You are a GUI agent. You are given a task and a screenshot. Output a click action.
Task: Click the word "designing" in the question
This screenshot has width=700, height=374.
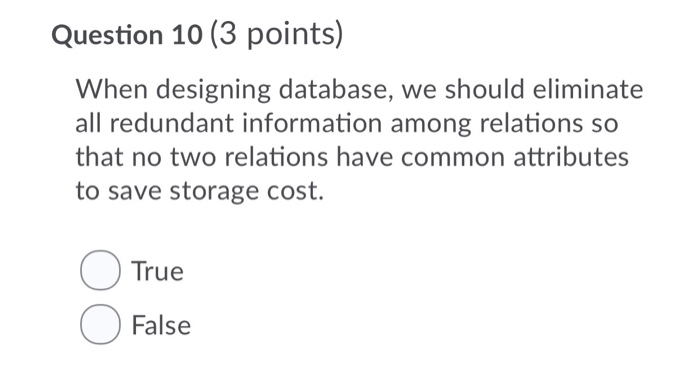coord(213,91)
